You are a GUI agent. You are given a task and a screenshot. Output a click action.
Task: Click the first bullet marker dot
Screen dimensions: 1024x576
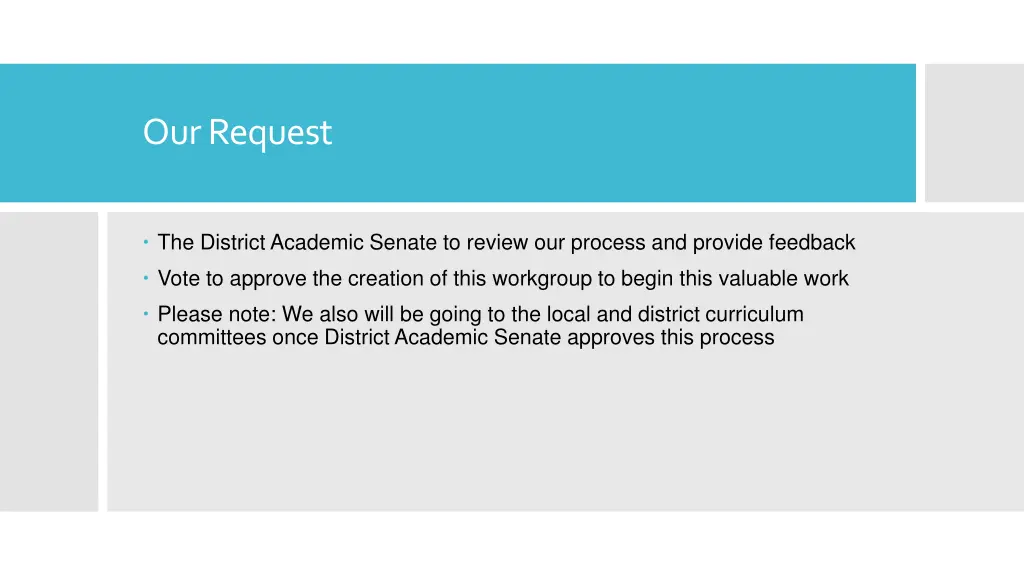coord(146,242)
